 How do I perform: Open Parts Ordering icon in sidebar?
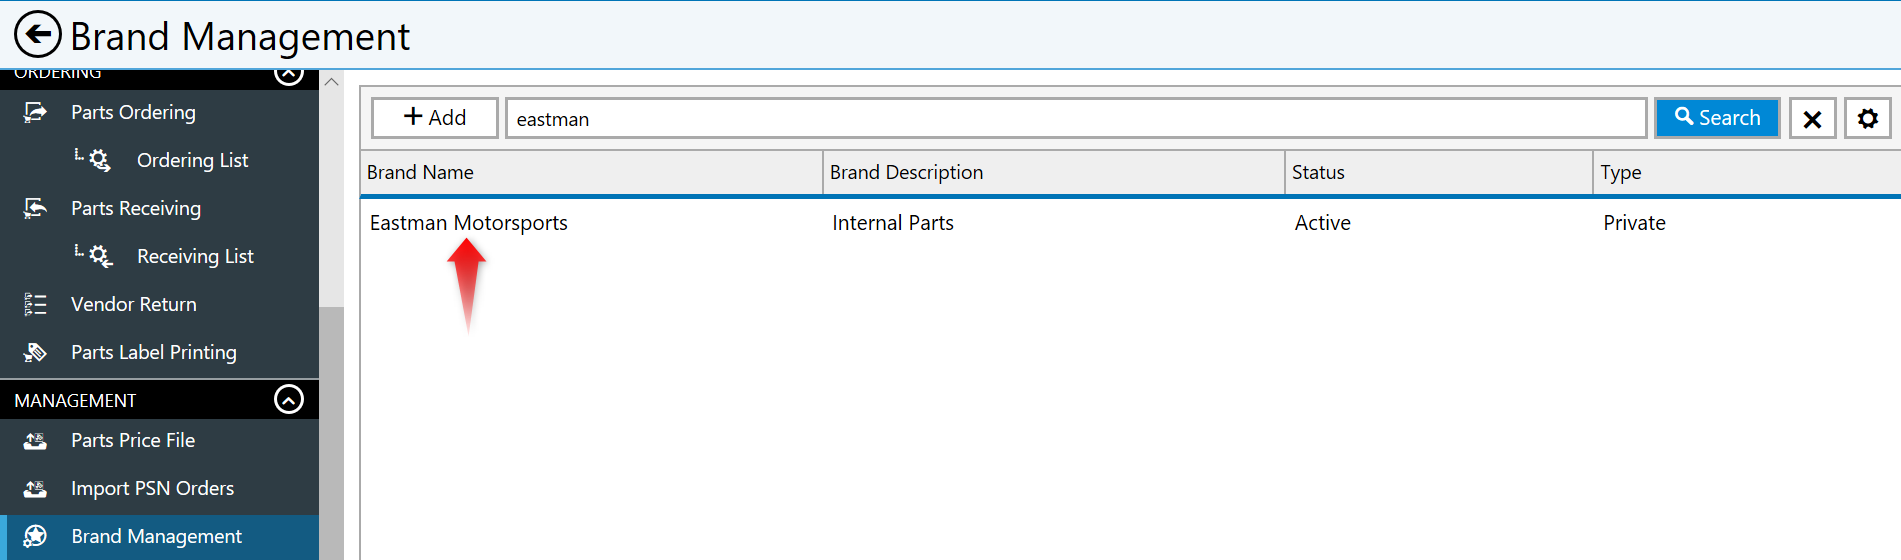tap(35, 112)
